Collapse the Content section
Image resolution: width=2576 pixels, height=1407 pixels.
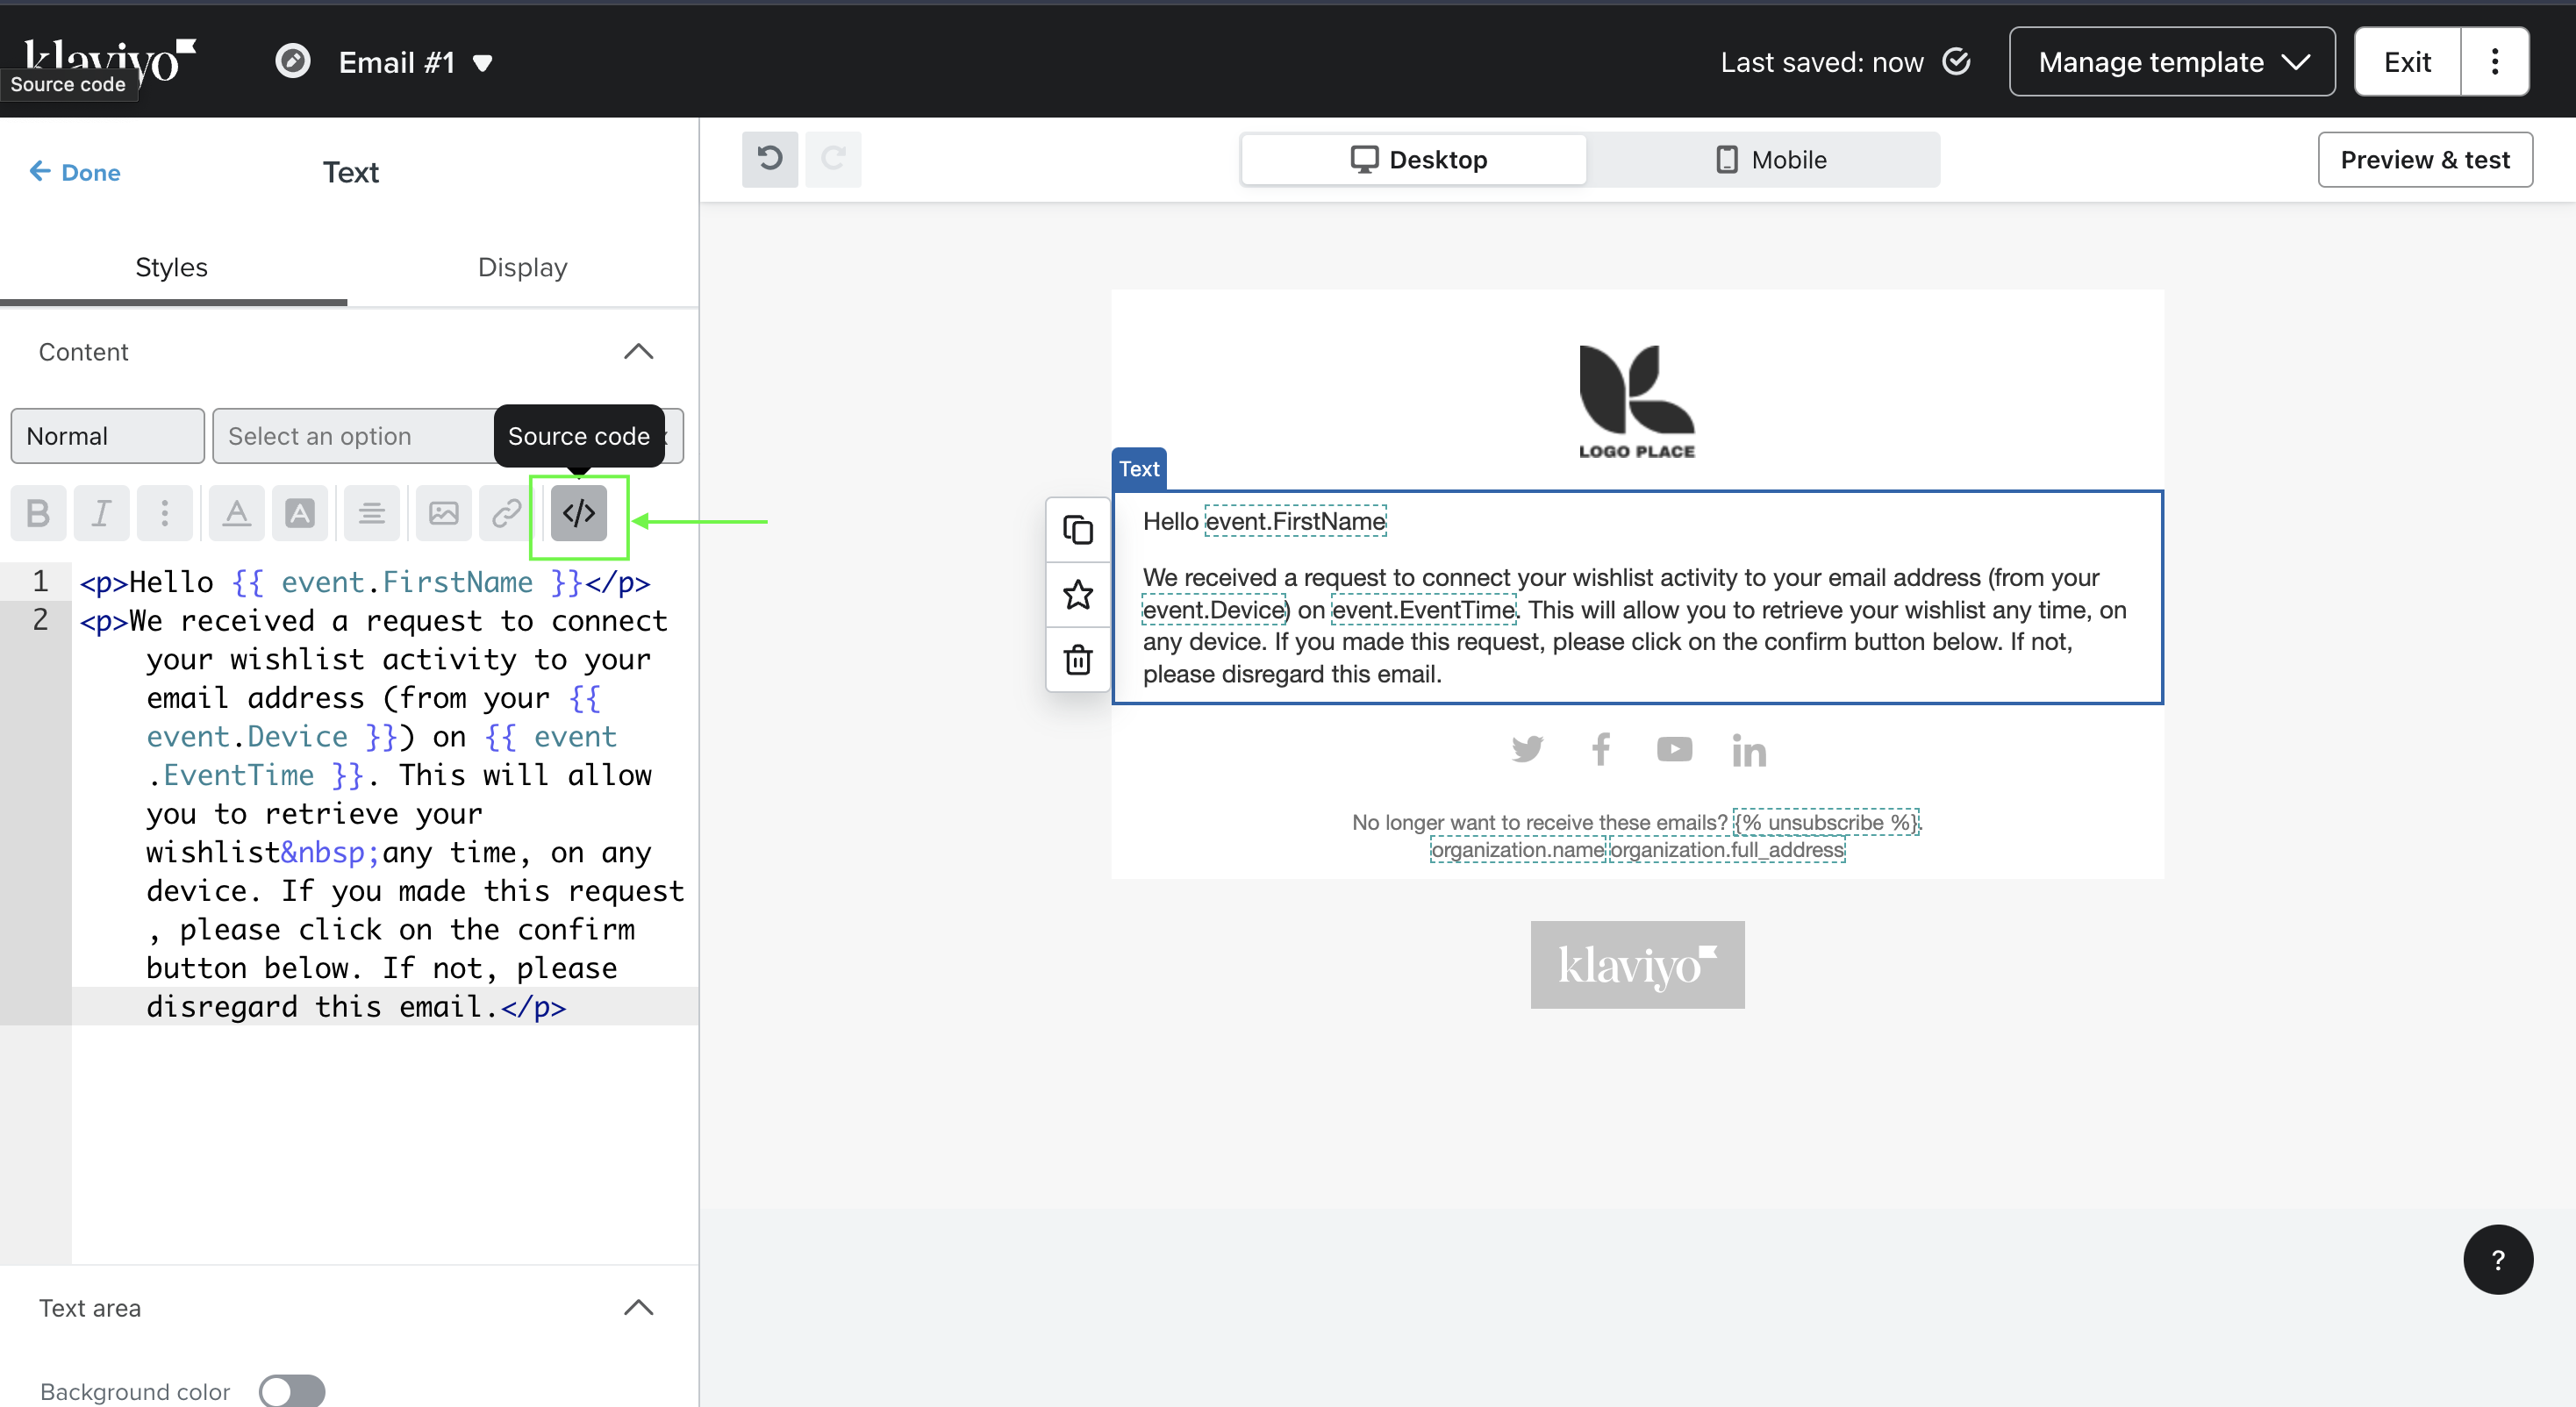tap(638, 352)
